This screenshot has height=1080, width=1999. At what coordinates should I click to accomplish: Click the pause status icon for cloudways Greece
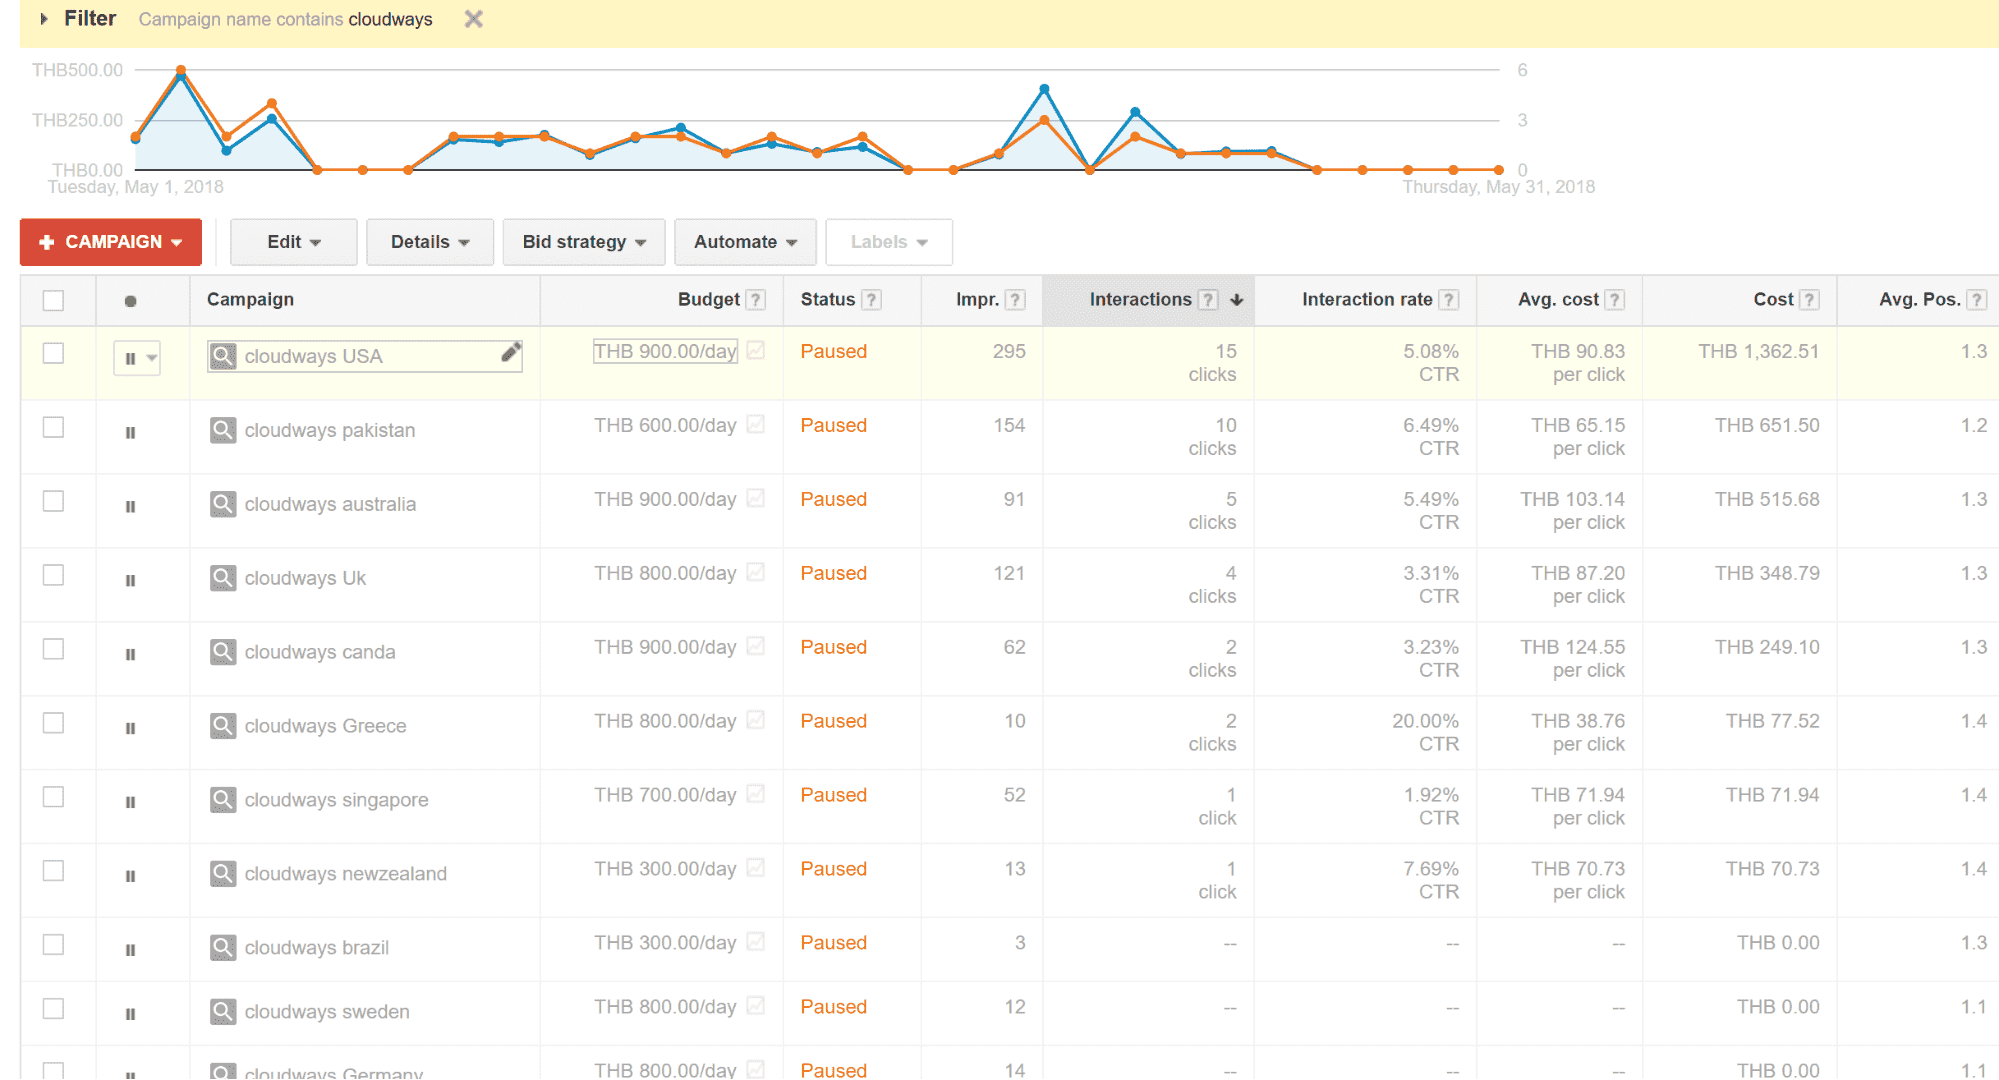130,729
